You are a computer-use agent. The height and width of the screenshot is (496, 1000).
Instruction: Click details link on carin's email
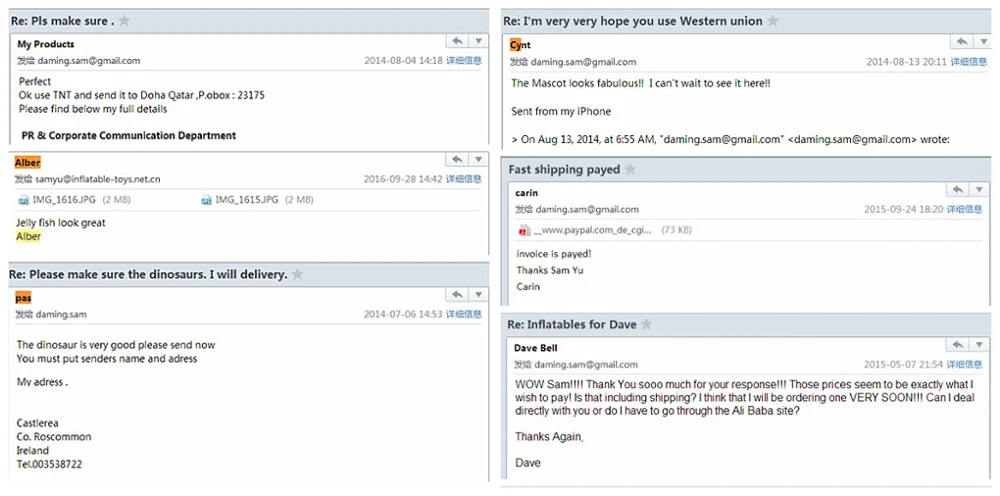tap(965, 210)
